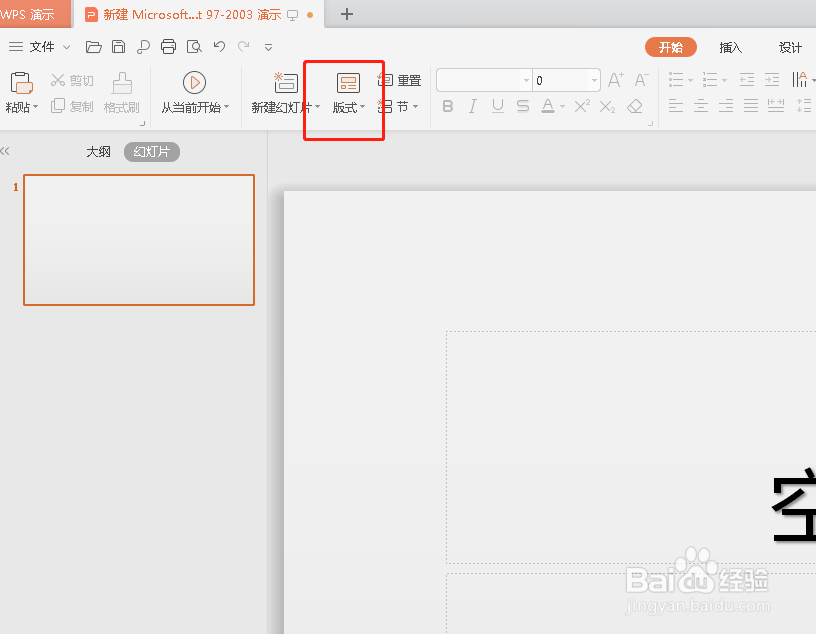Click the Redo arrow icon
816x634 pixels.
pyautogui.click(x=244, y=47)
